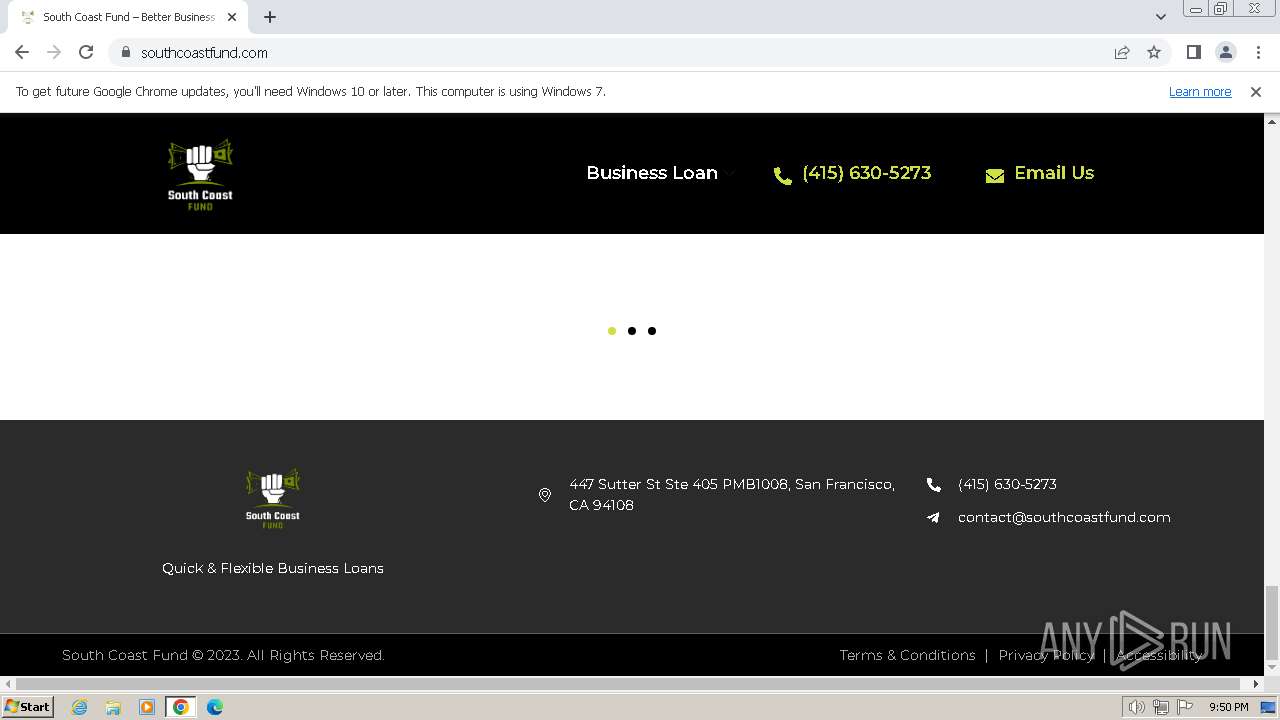The image size is (1280, 720).
Task: Open the Chrome profile avatar icon
Action: click(1226, 52)
